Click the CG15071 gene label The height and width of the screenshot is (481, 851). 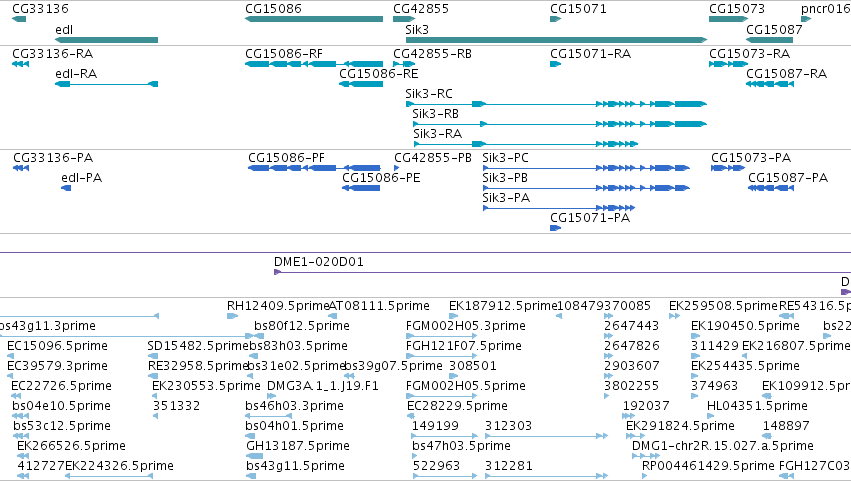[x=578, y=9]
